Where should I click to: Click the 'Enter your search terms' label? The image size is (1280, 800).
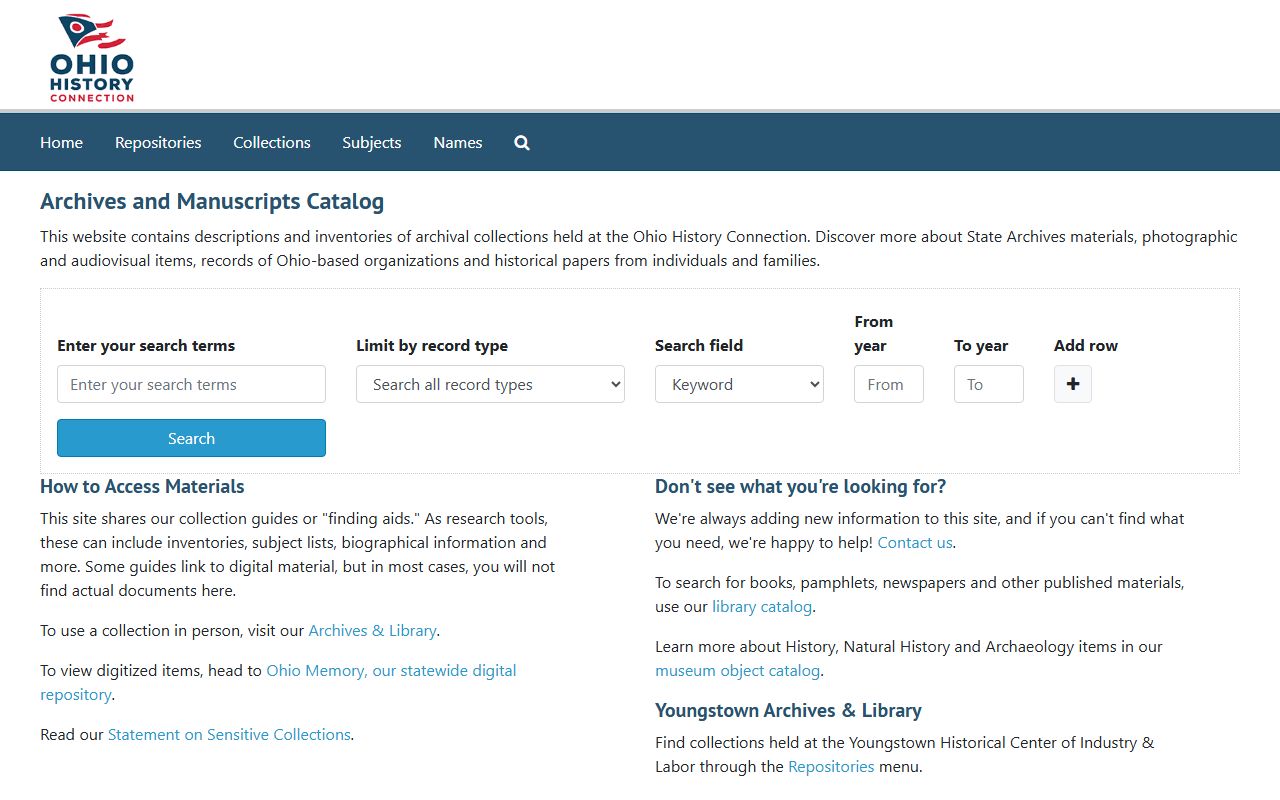point(146,346)
